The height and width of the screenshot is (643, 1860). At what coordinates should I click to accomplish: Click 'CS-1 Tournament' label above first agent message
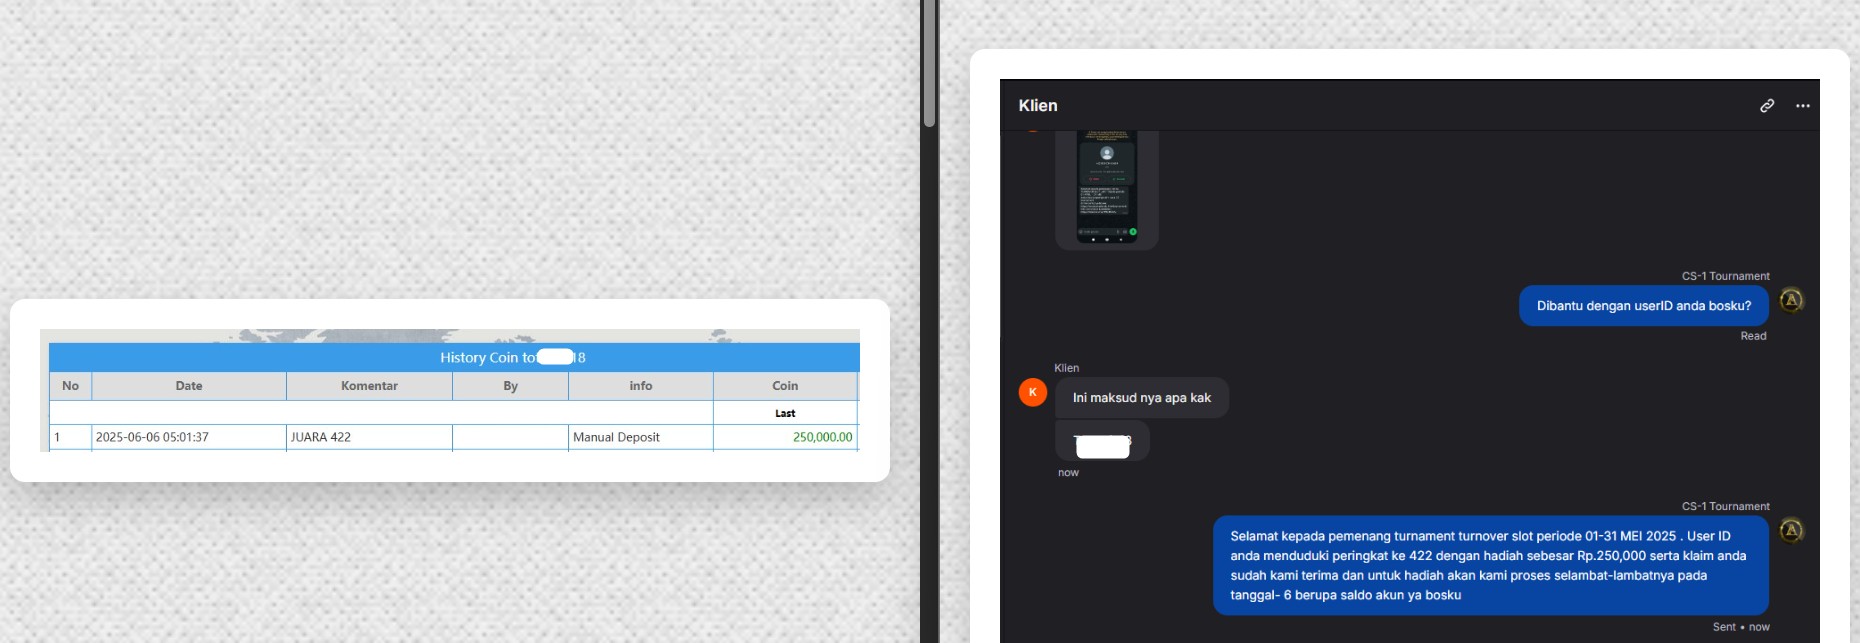[1725, 276]
